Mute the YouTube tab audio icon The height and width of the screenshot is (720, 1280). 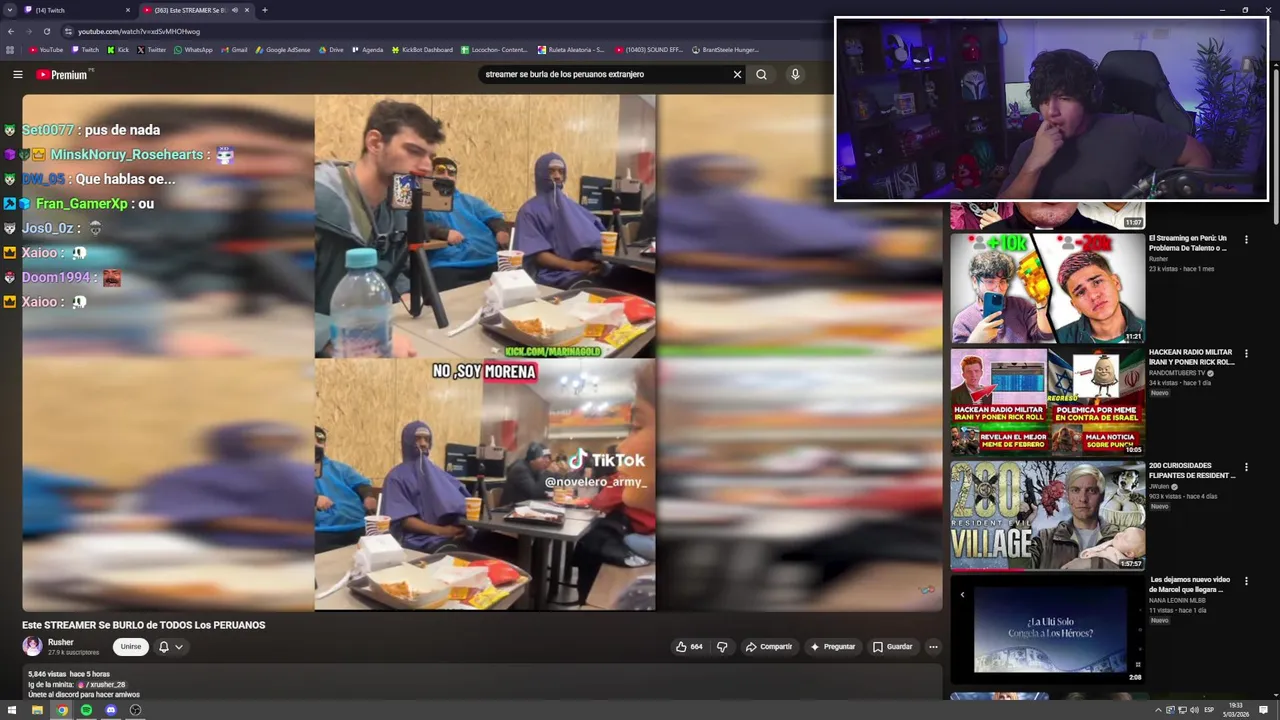[x=235, y=10]
